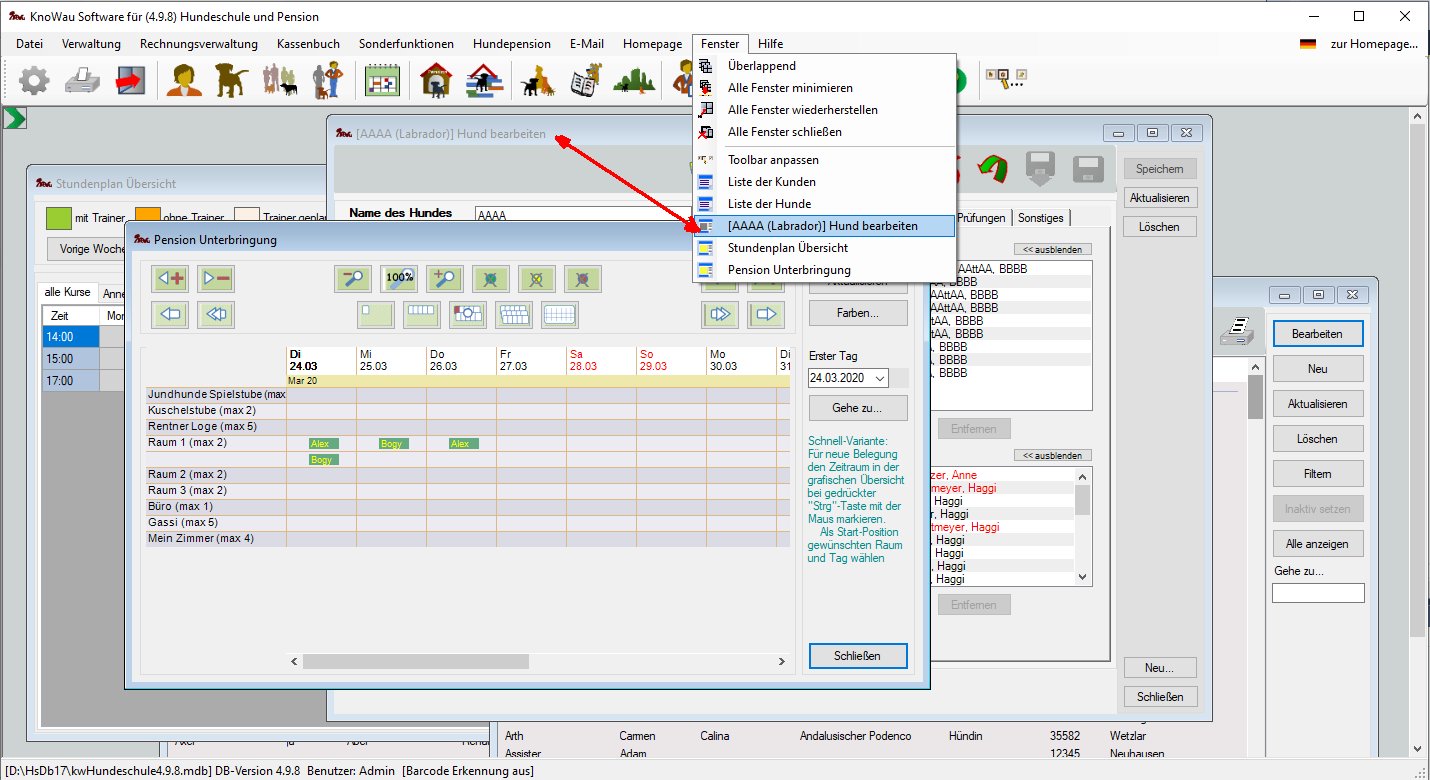
Task: Click the printer icon in the main toolbar
Action: point(83,81)
